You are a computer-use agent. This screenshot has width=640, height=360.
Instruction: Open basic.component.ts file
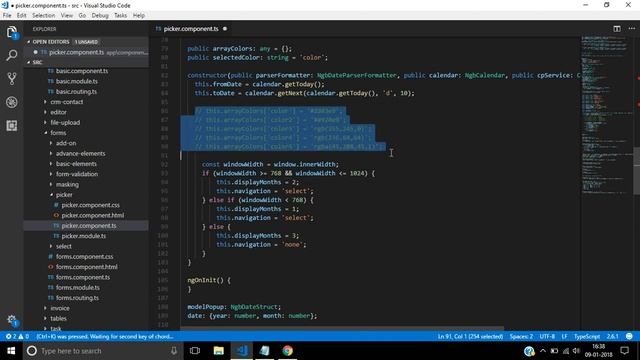tap(82, 71)
